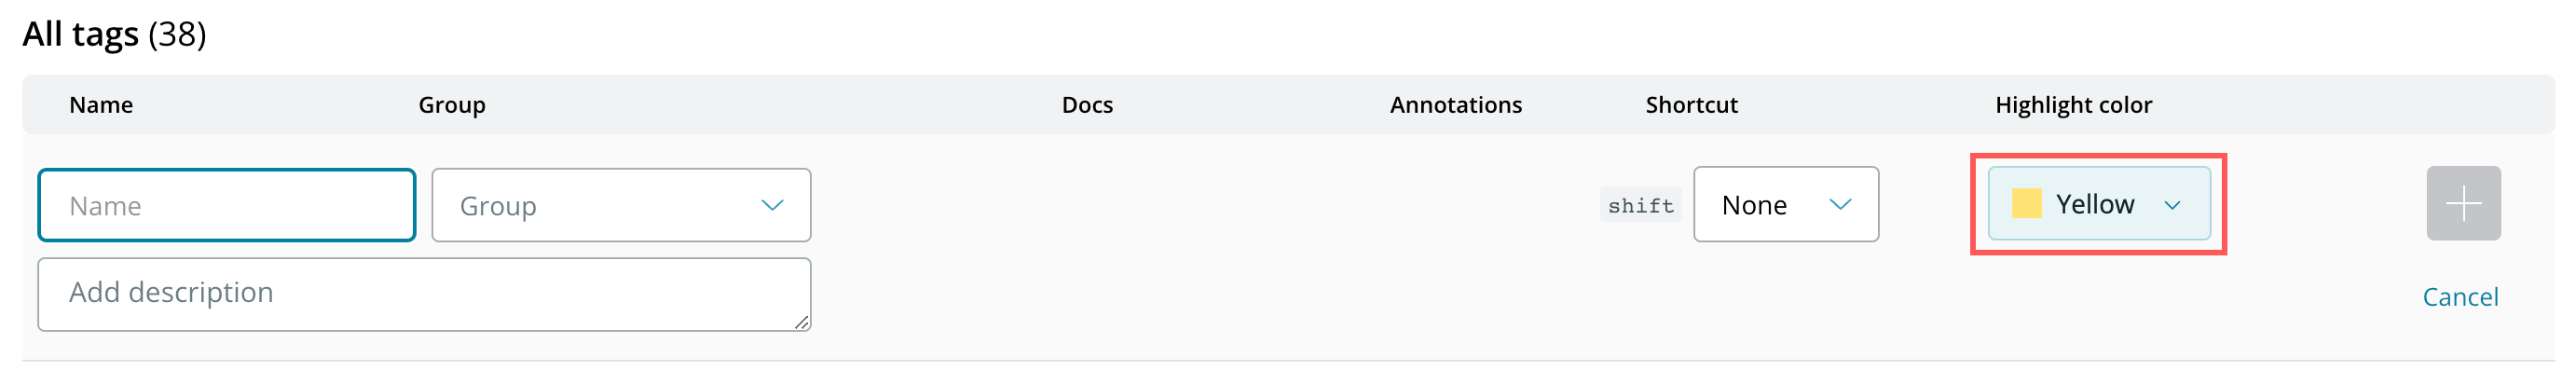
Task: Cancel the new tag creation
Action: tap(2460, 297)
